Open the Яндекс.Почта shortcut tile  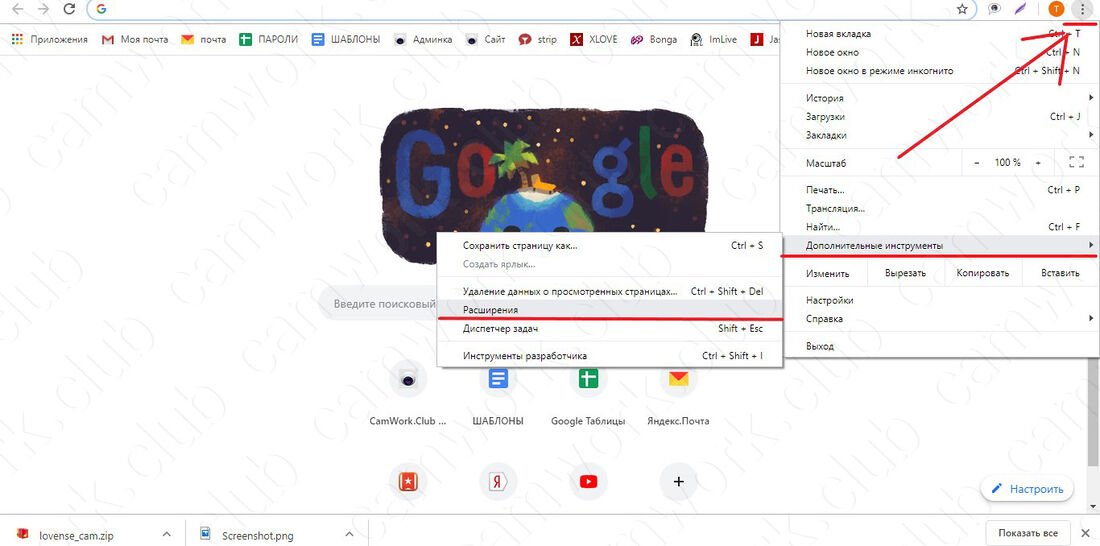(678, 379)
